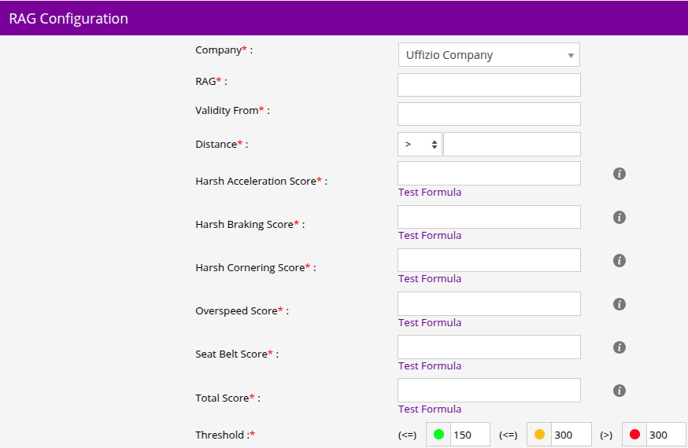Click the Seat Belt Score input field
Image resolution: width=688 pixels, height=448 pixels.
click(x=488, y=347)
